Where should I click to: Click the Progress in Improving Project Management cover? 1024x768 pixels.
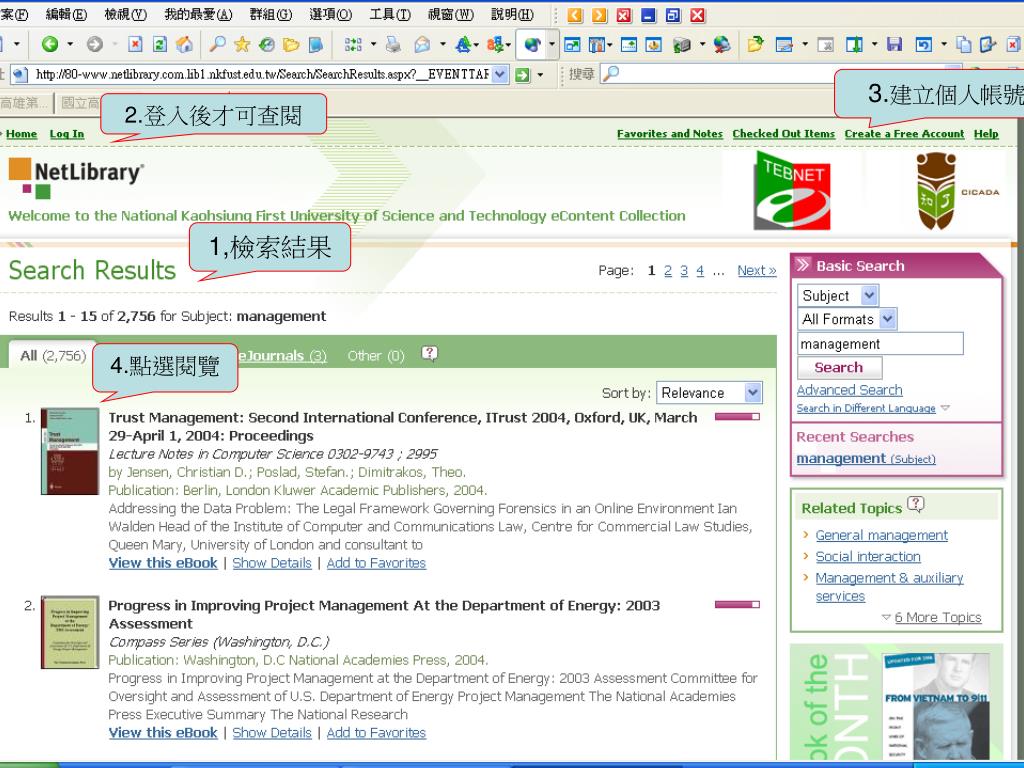[70, 632]
